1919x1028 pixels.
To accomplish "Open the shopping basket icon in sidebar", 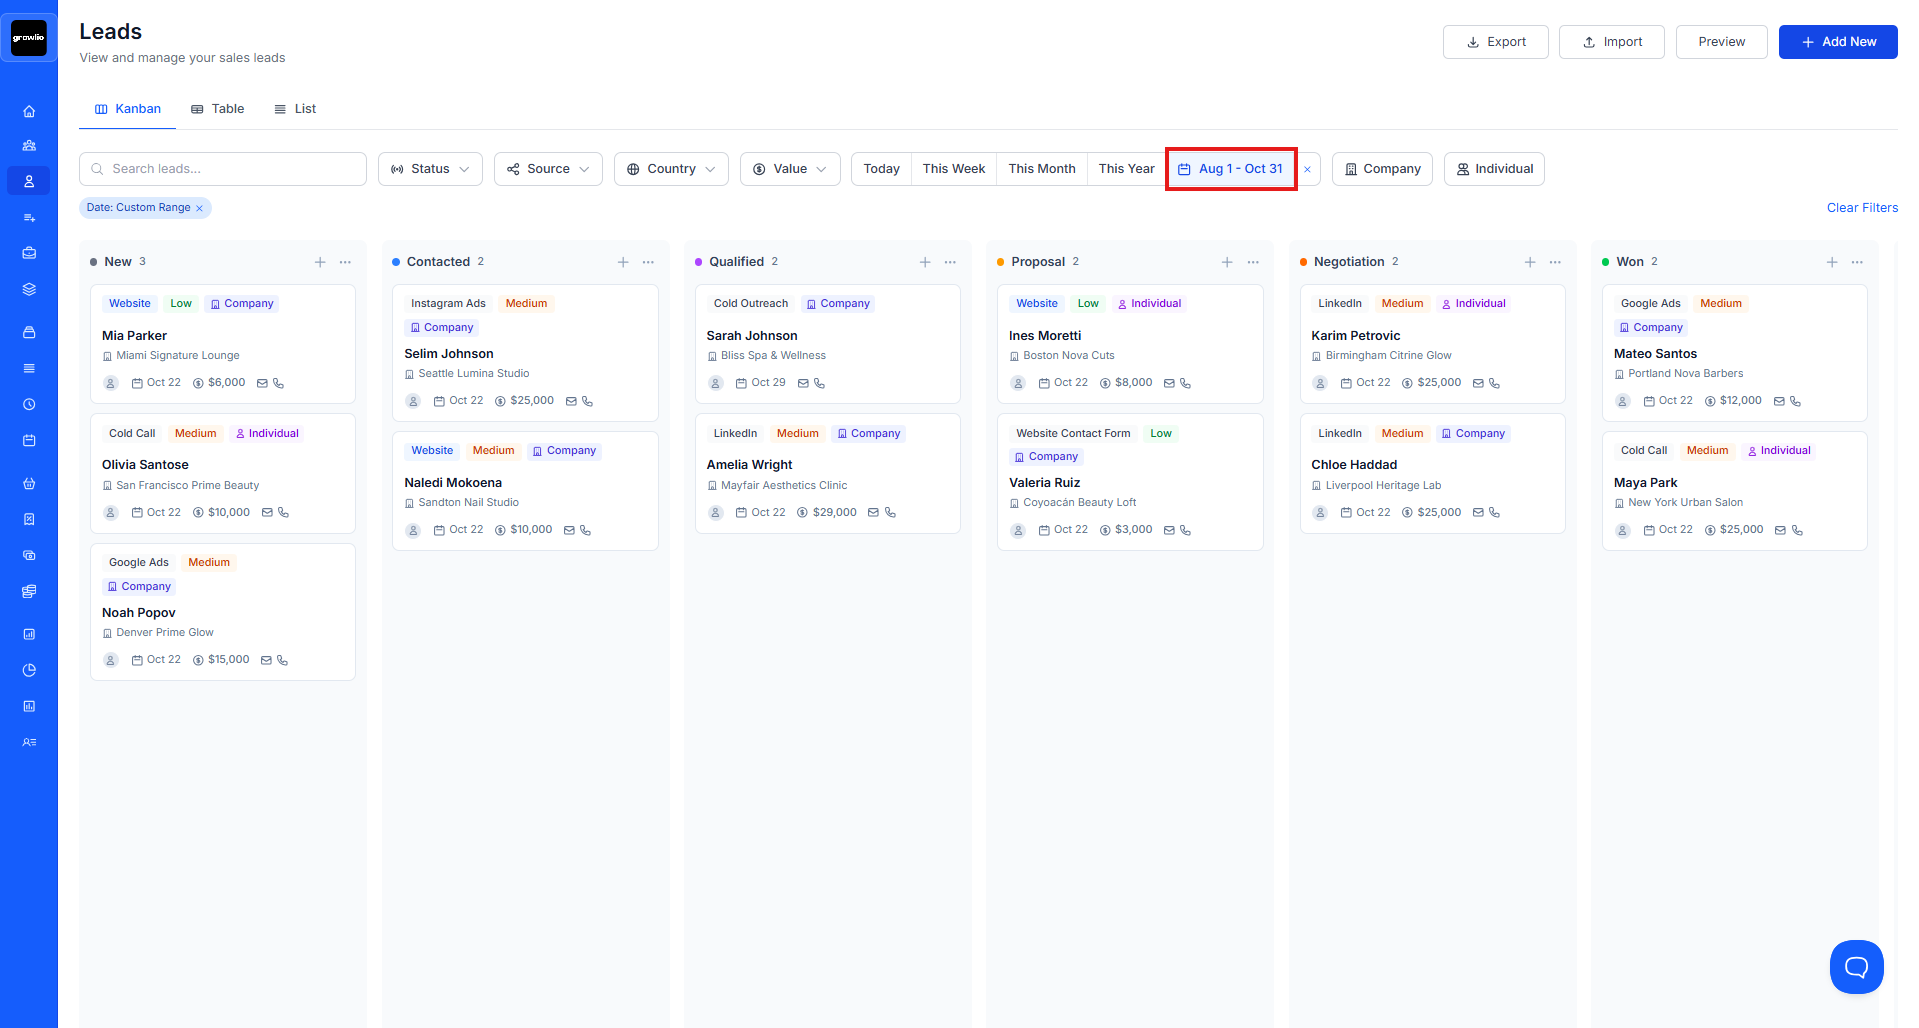I will (29, 483).
